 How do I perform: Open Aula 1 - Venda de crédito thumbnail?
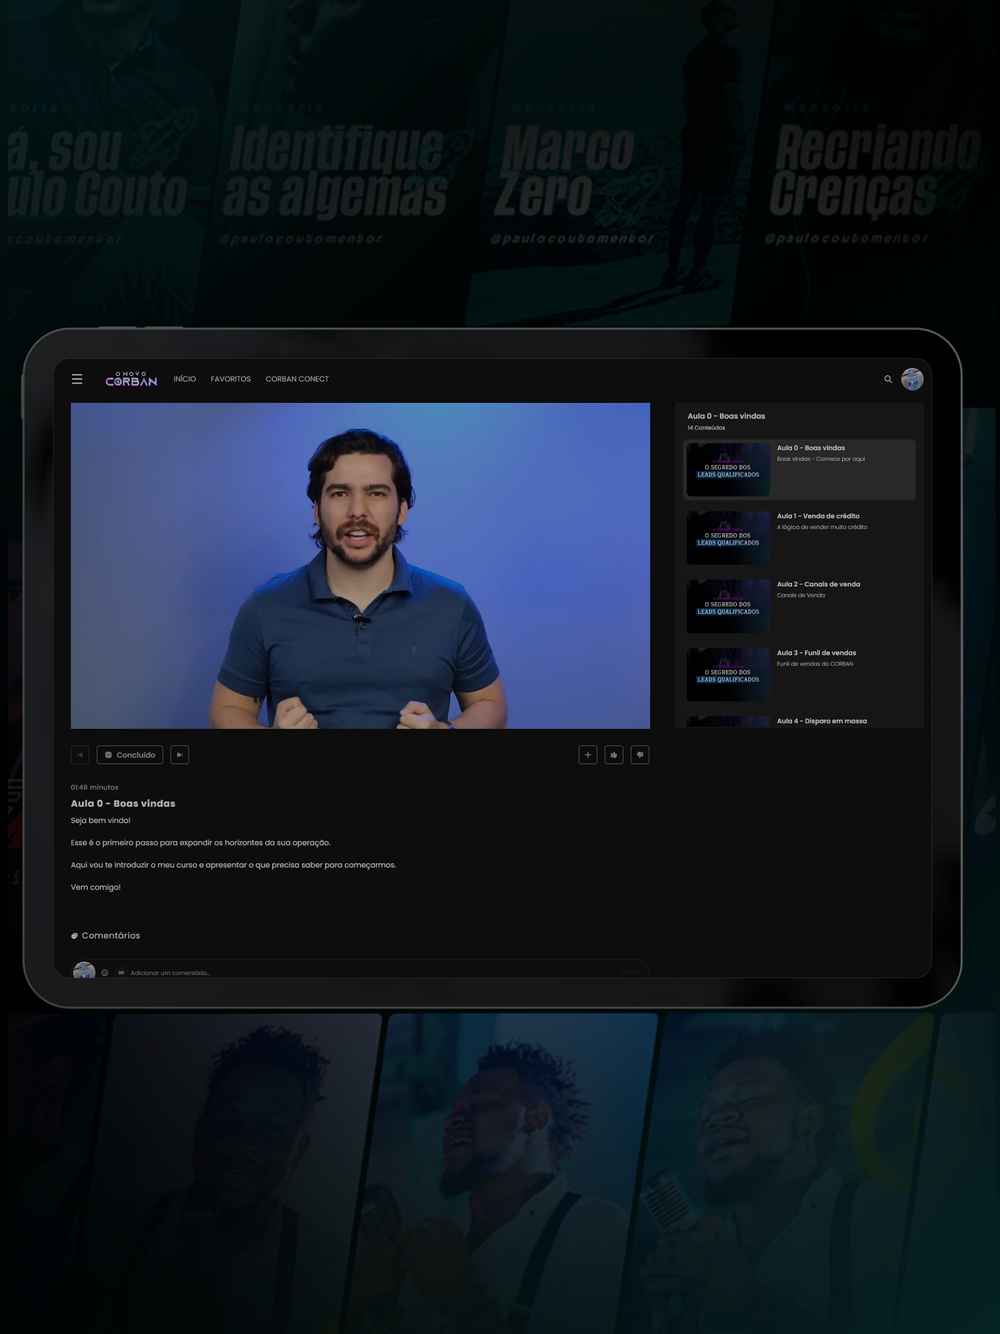728,538
